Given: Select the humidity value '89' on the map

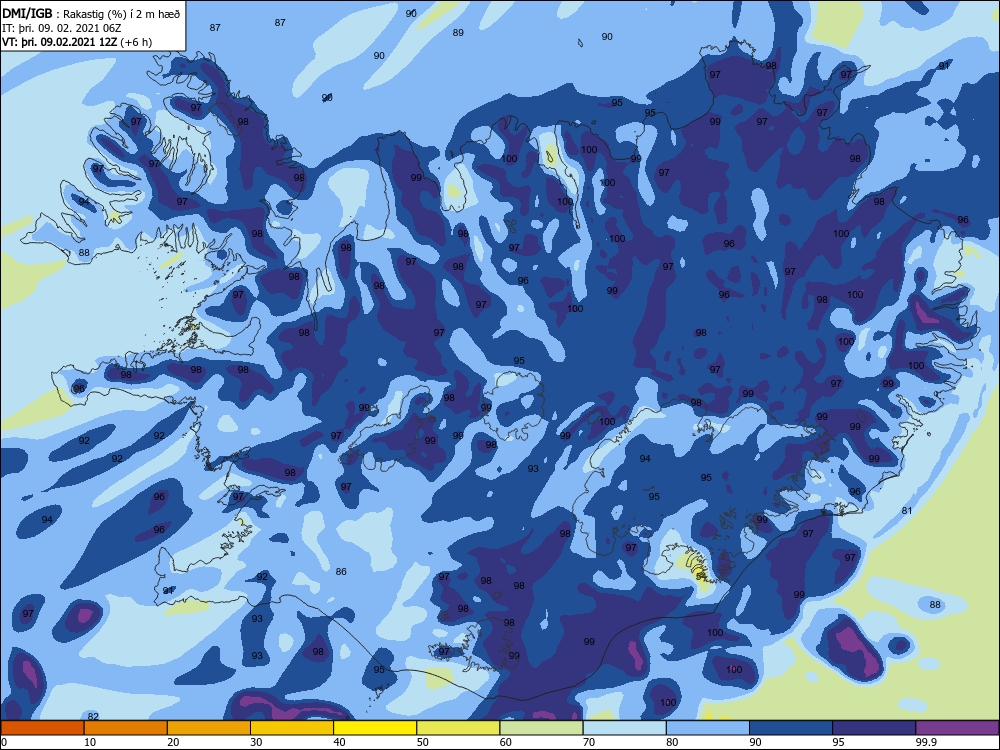Looking at the screenshot, I should coord(458,33).
